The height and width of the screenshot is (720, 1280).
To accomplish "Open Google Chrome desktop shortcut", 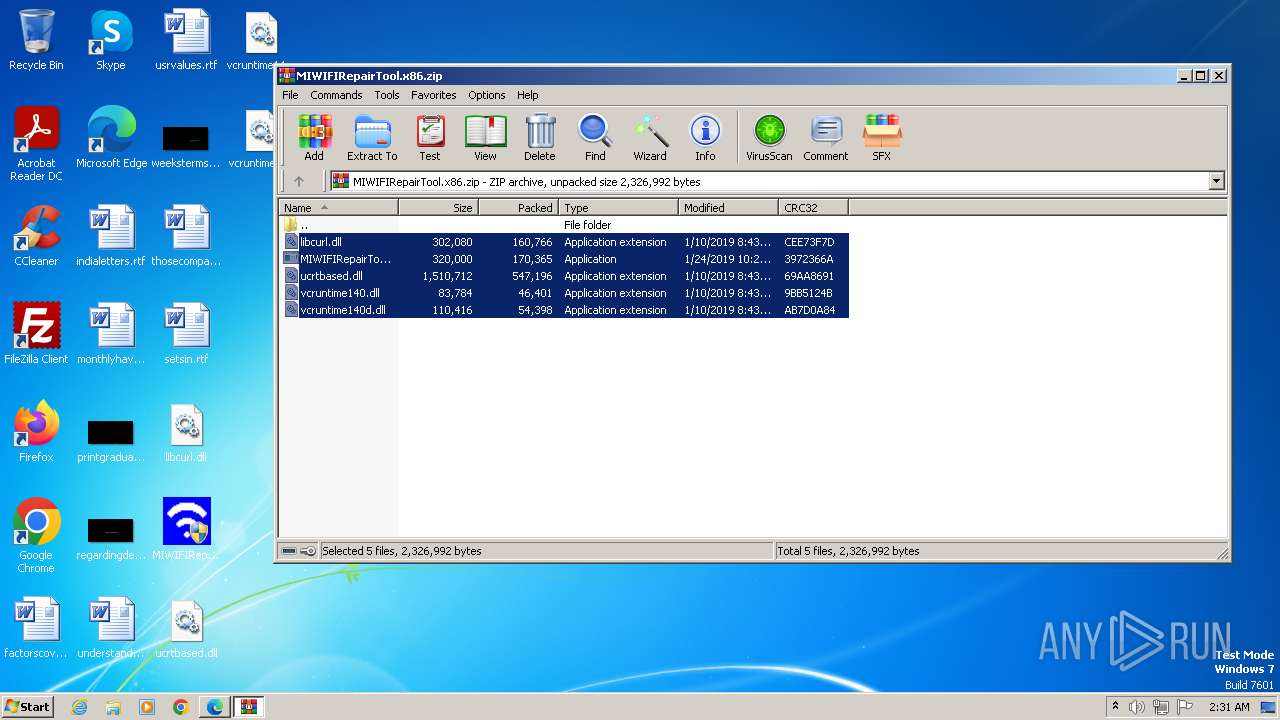I will click(x=36, y=536).
